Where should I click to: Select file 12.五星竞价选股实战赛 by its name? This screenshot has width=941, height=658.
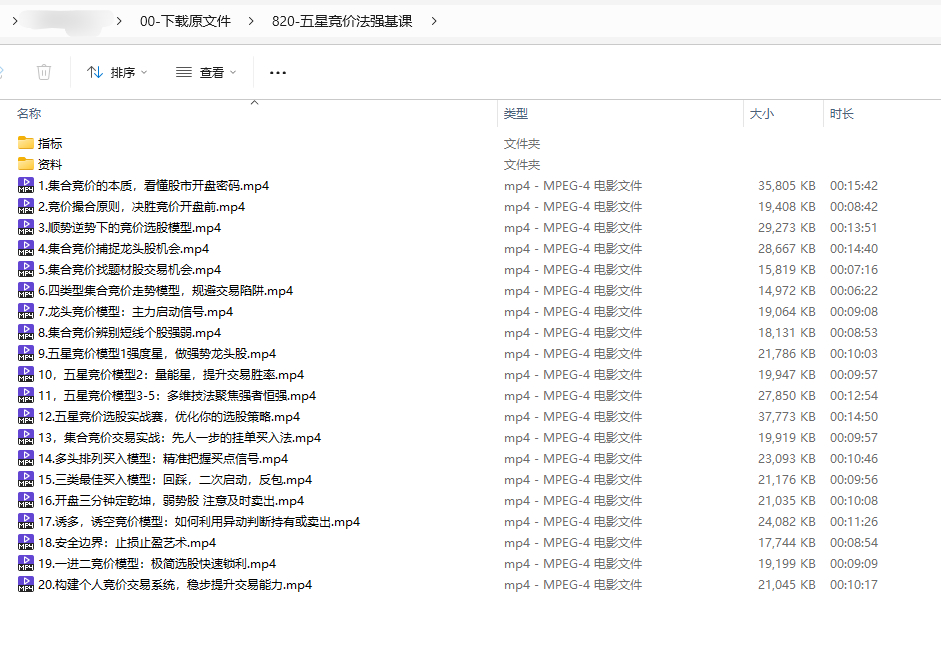tap(168, 416)
